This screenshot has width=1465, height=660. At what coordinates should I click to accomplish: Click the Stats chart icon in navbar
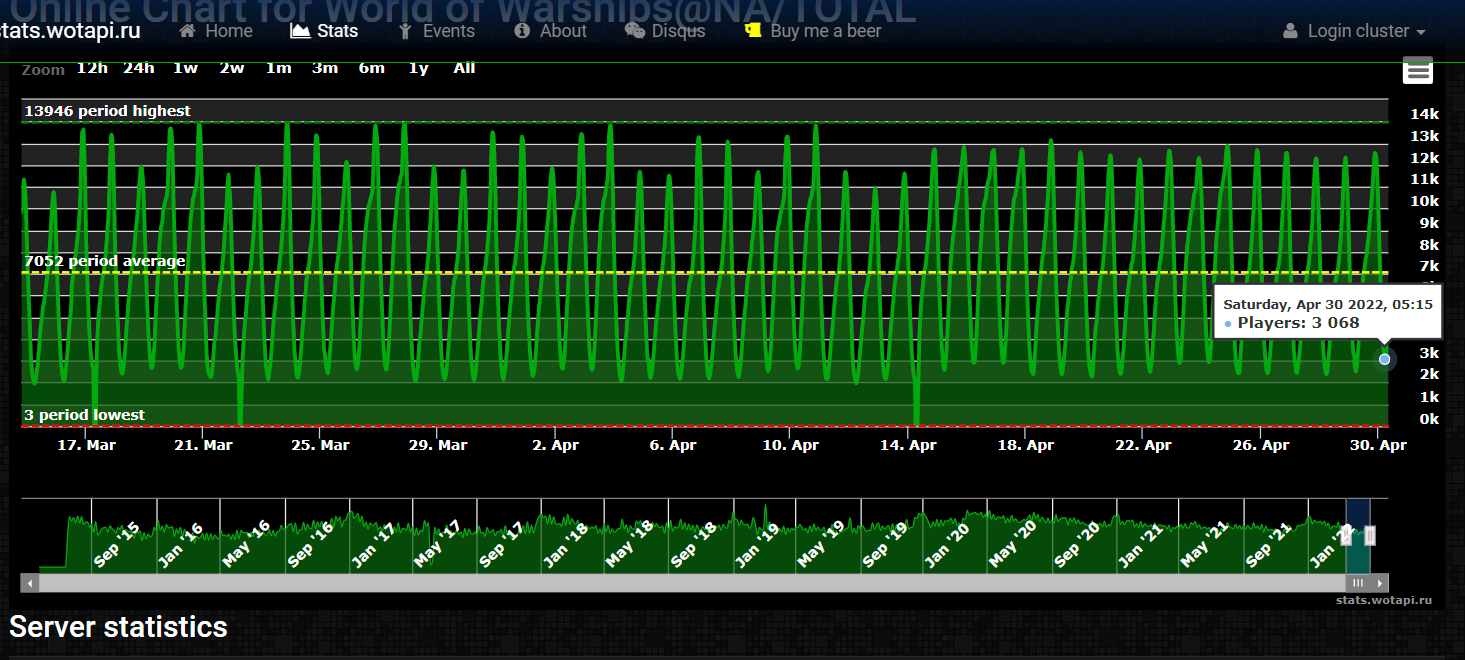pos(300,31)
